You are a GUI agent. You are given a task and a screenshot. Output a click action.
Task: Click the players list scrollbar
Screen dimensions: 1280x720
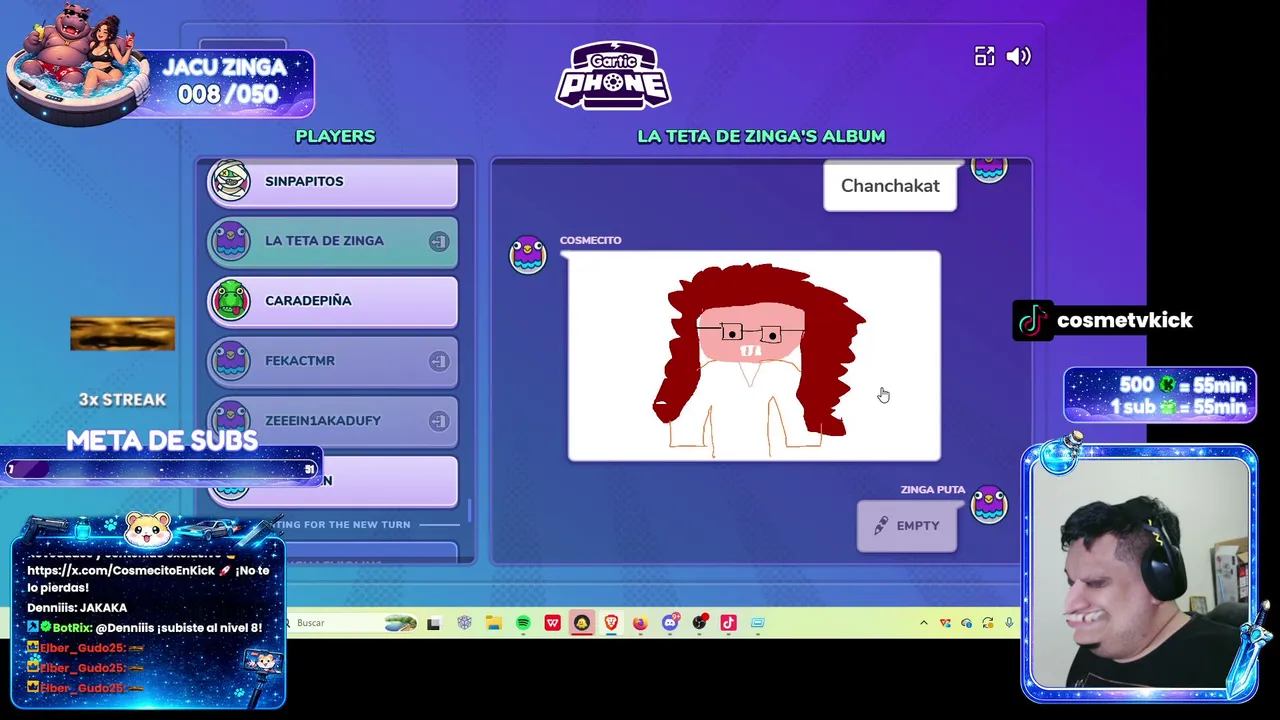(x=470, y=512)
